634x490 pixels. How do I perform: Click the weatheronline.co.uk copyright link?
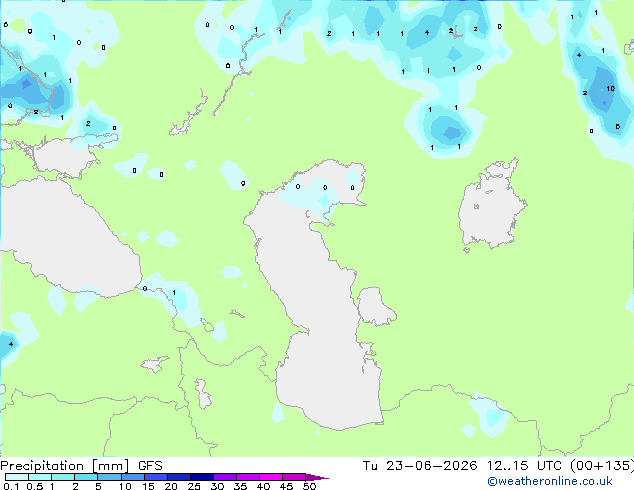click(x=550, y=481)
